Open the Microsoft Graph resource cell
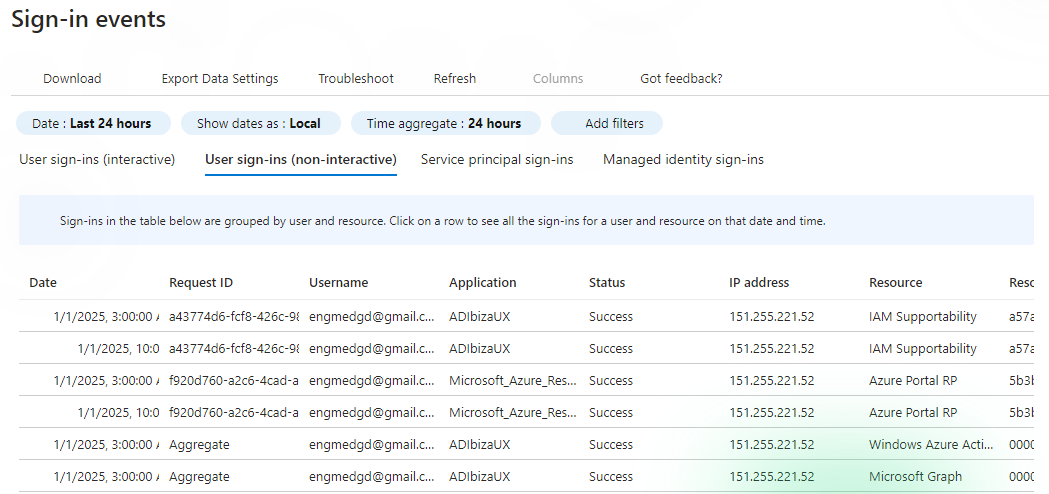 (915, 477)
